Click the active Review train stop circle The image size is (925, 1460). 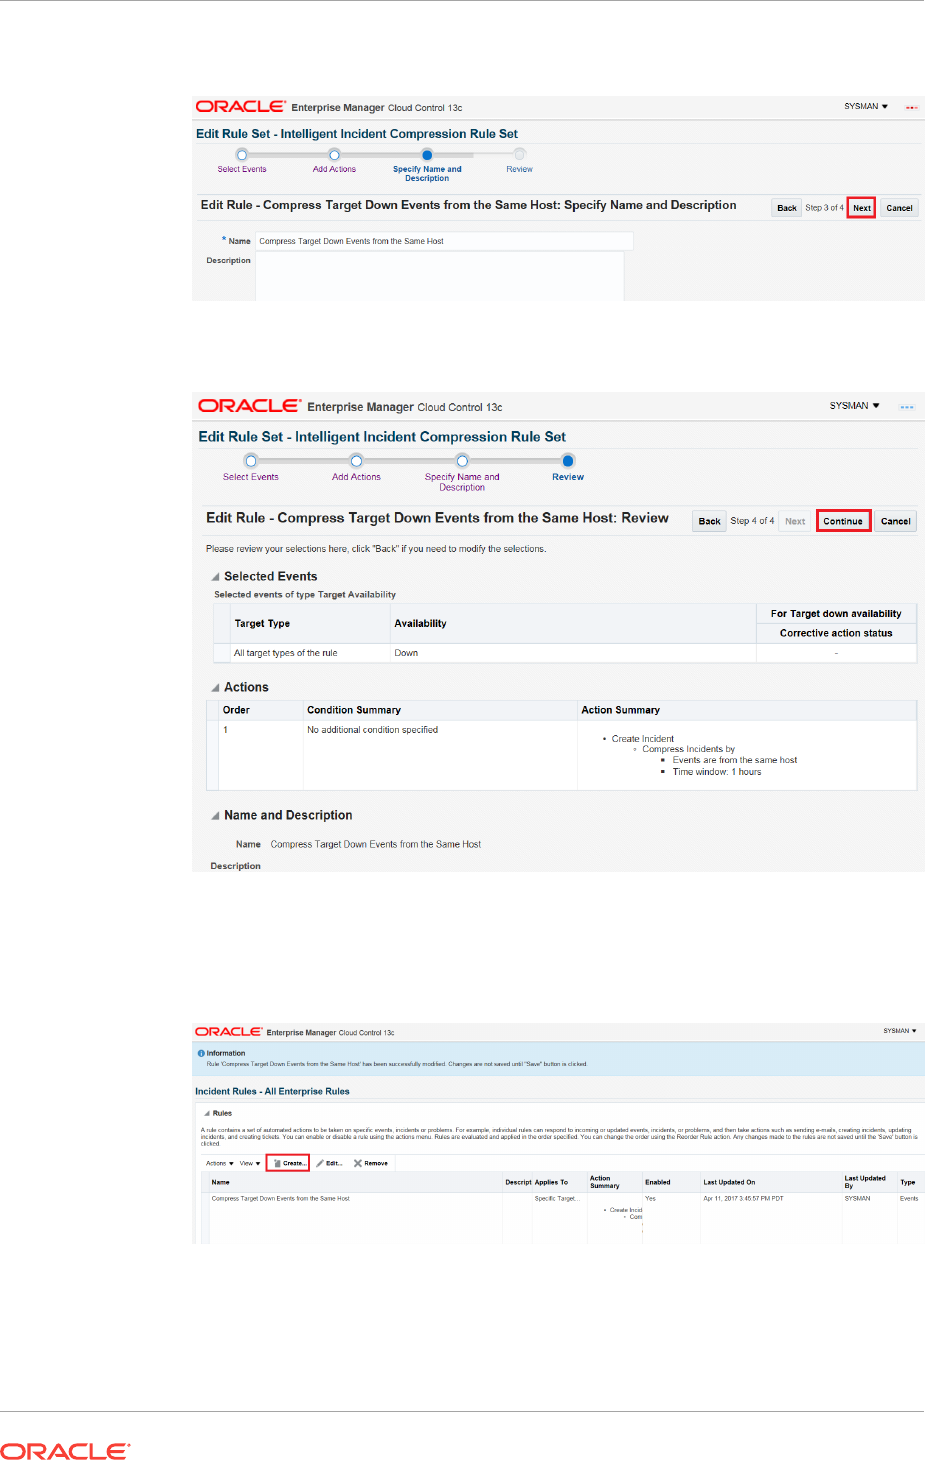click(x=568, y=461)
